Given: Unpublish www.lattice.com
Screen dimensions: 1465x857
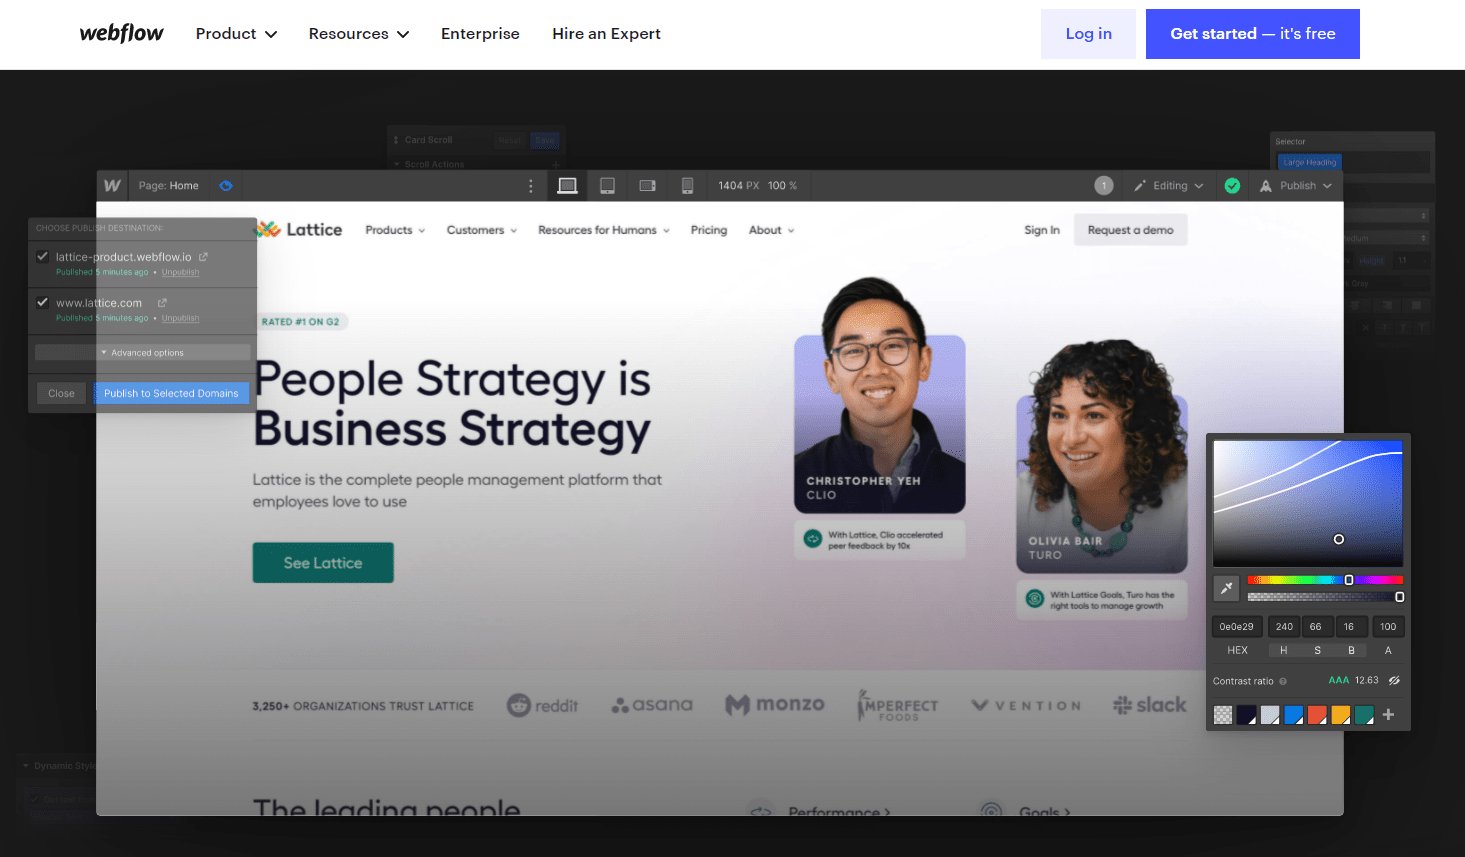Looking at the screenshot, I should tap(181, 318).
